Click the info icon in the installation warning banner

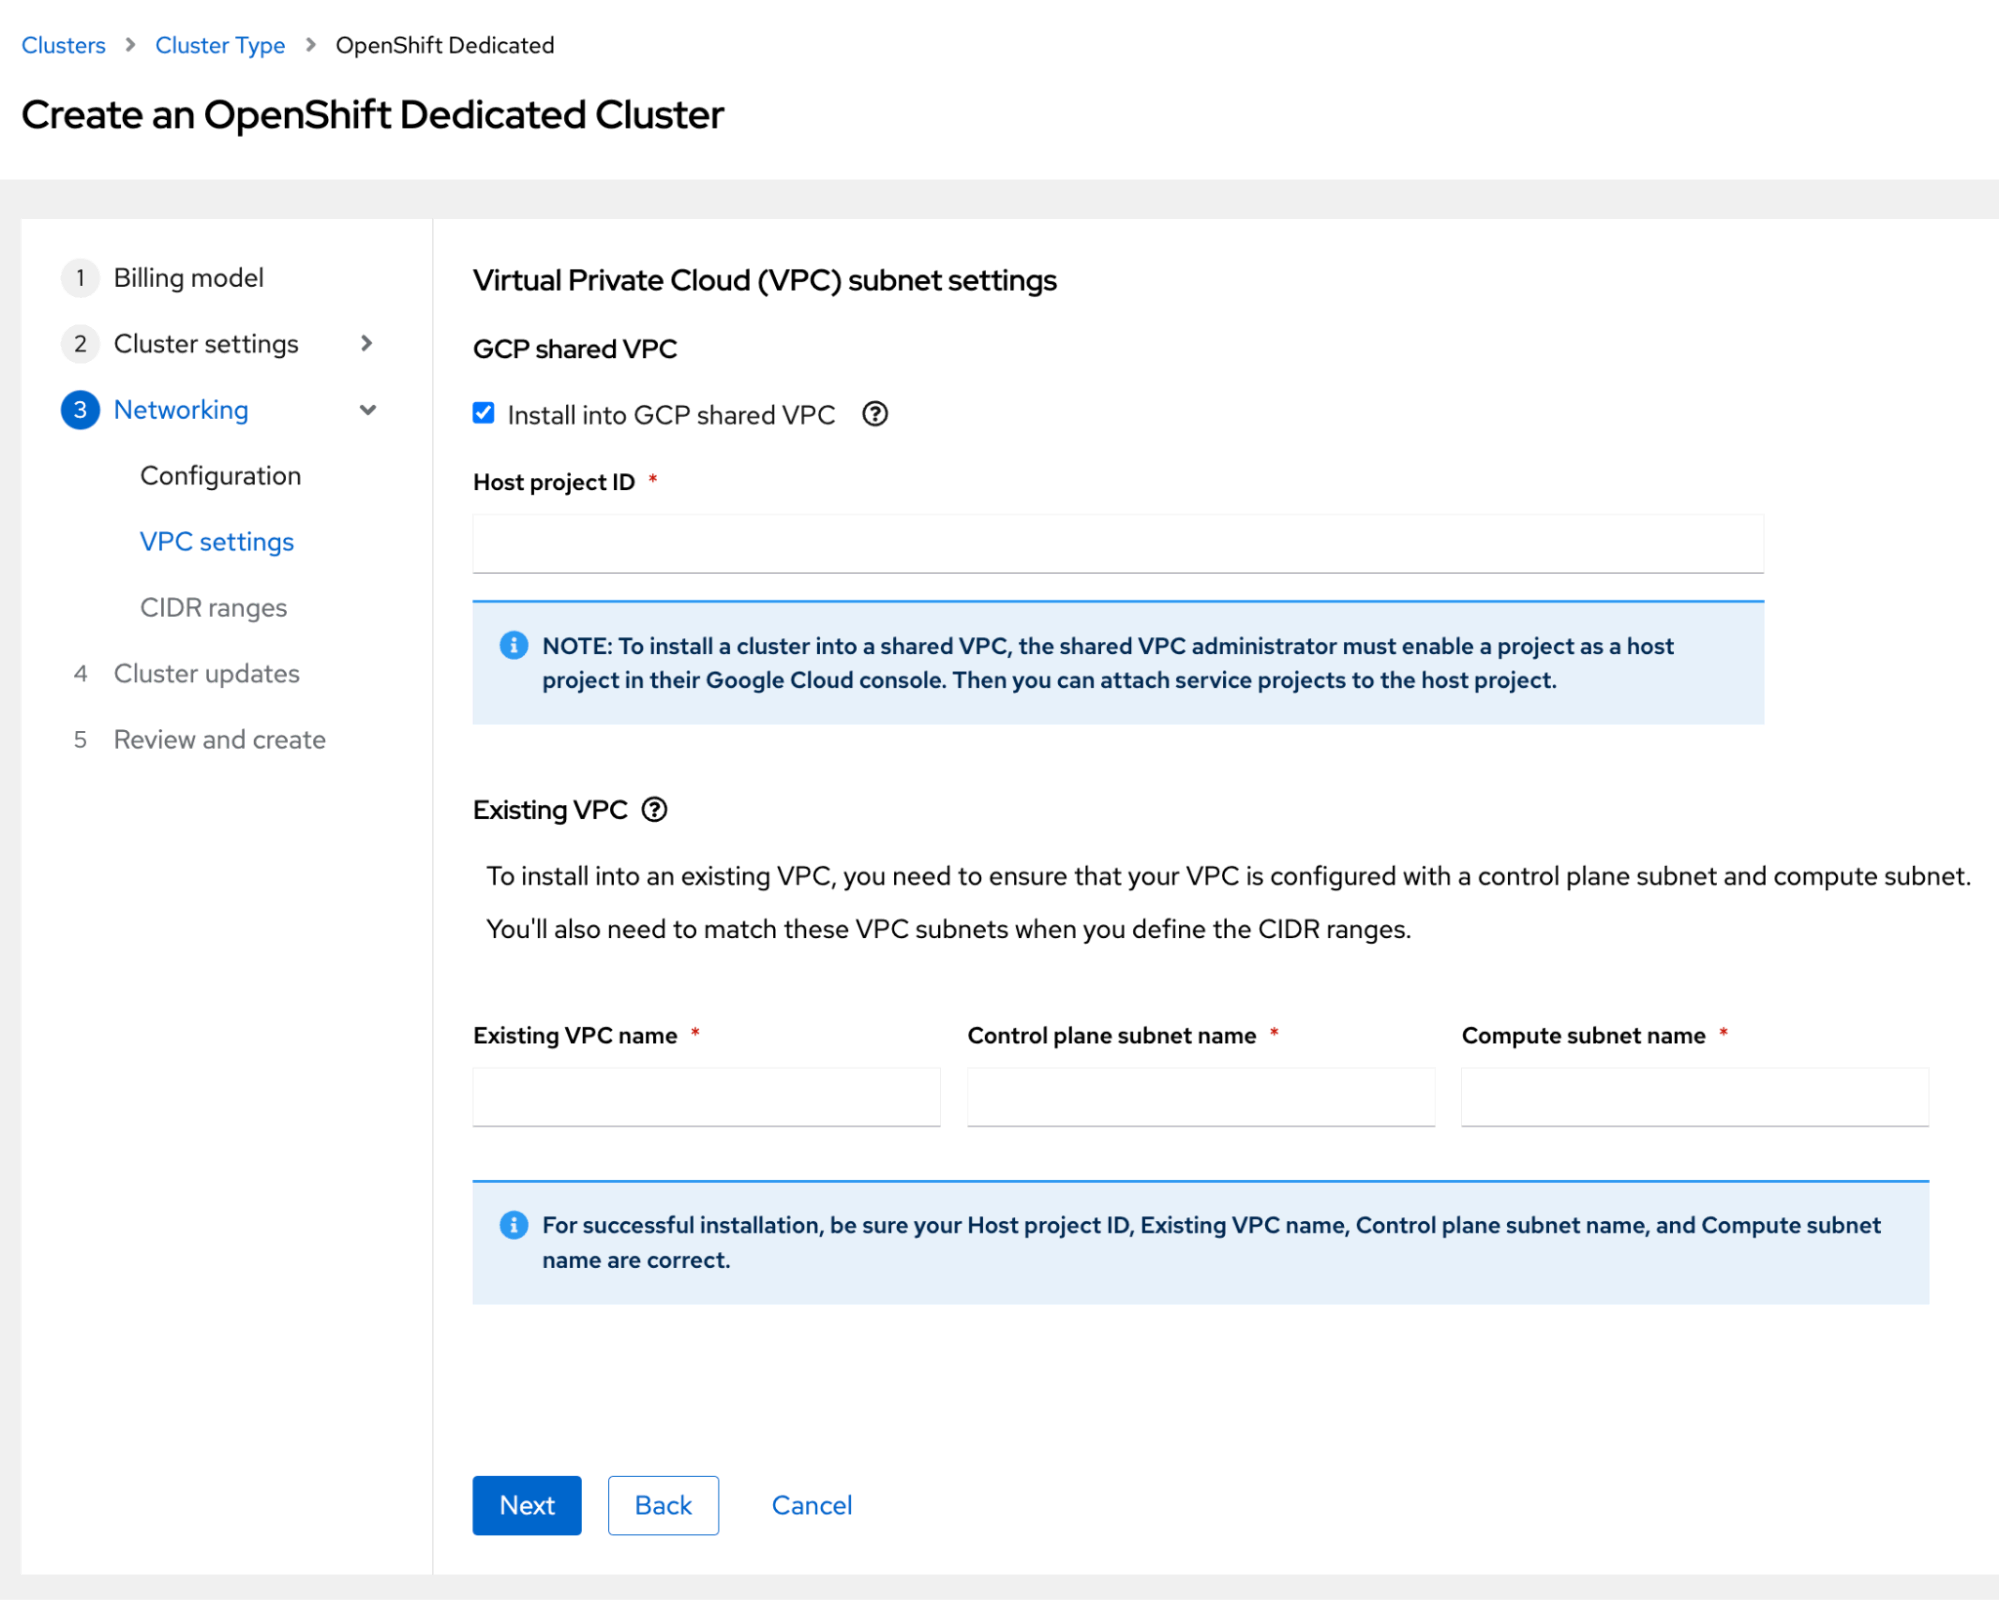513,1224
